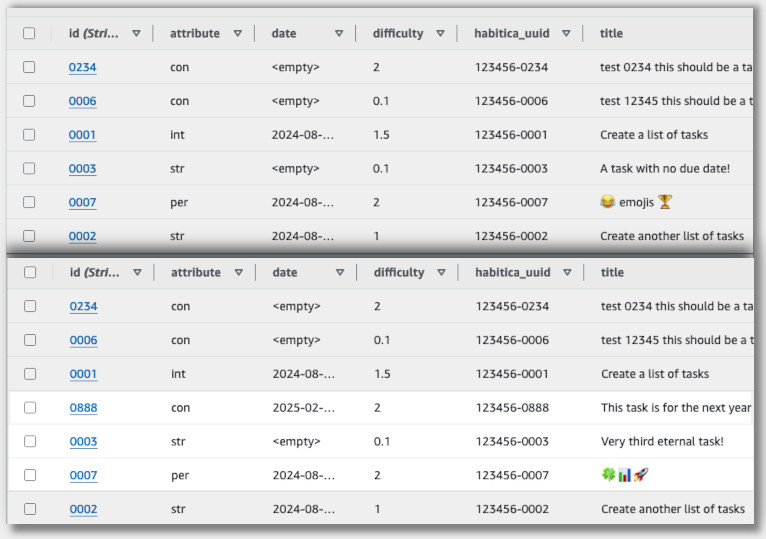Select '123456-0234' uuid cell in top table
The image size is (766, 539).
[x=511, y=67]
